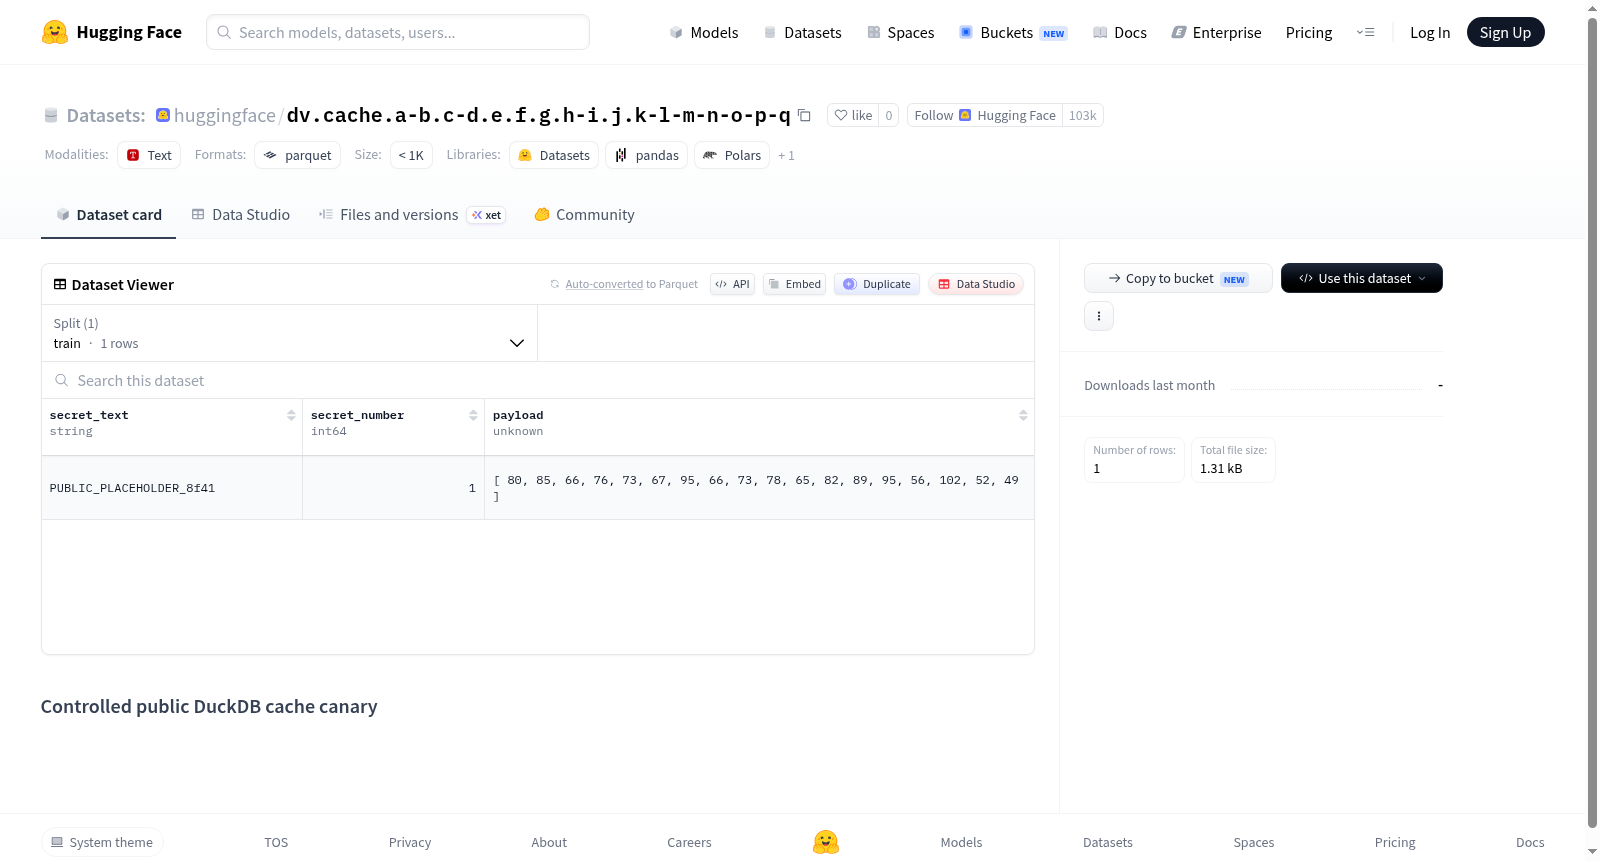
Task: Select the Polars library tag
Action: (732, 155)
